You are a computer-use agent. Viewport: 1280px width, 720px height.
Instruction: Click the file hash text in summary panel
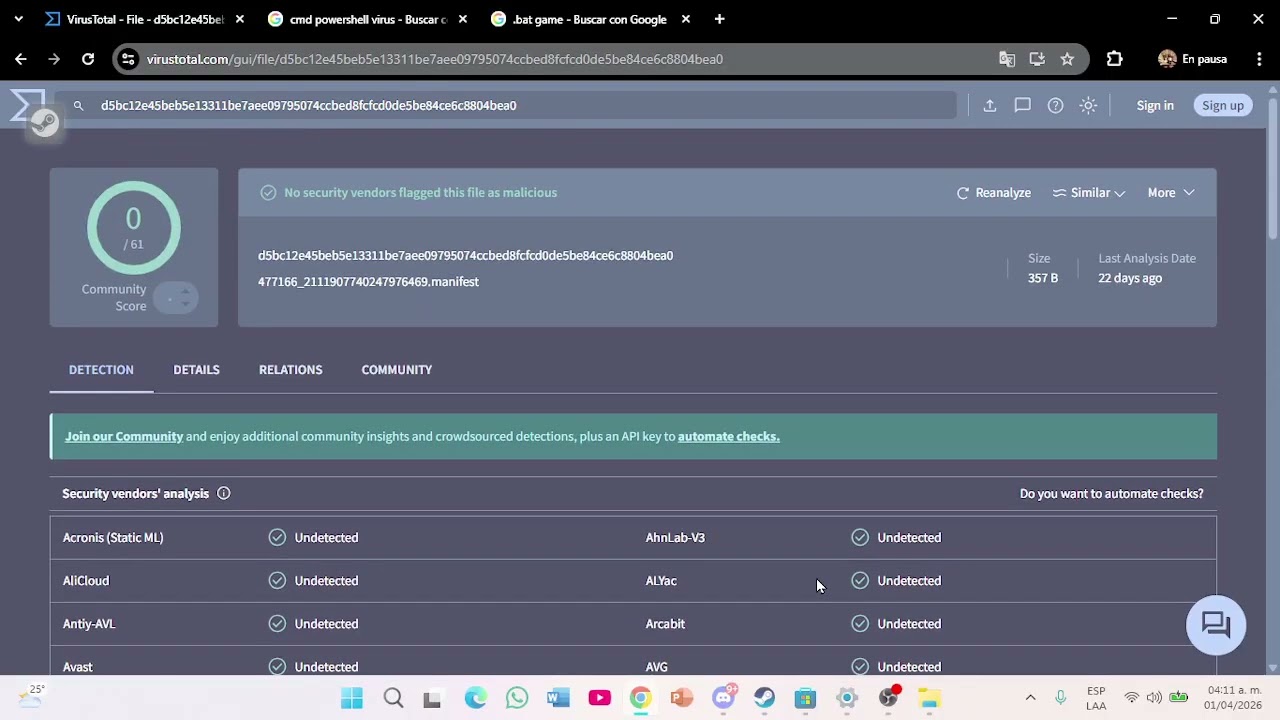(465, 255)
